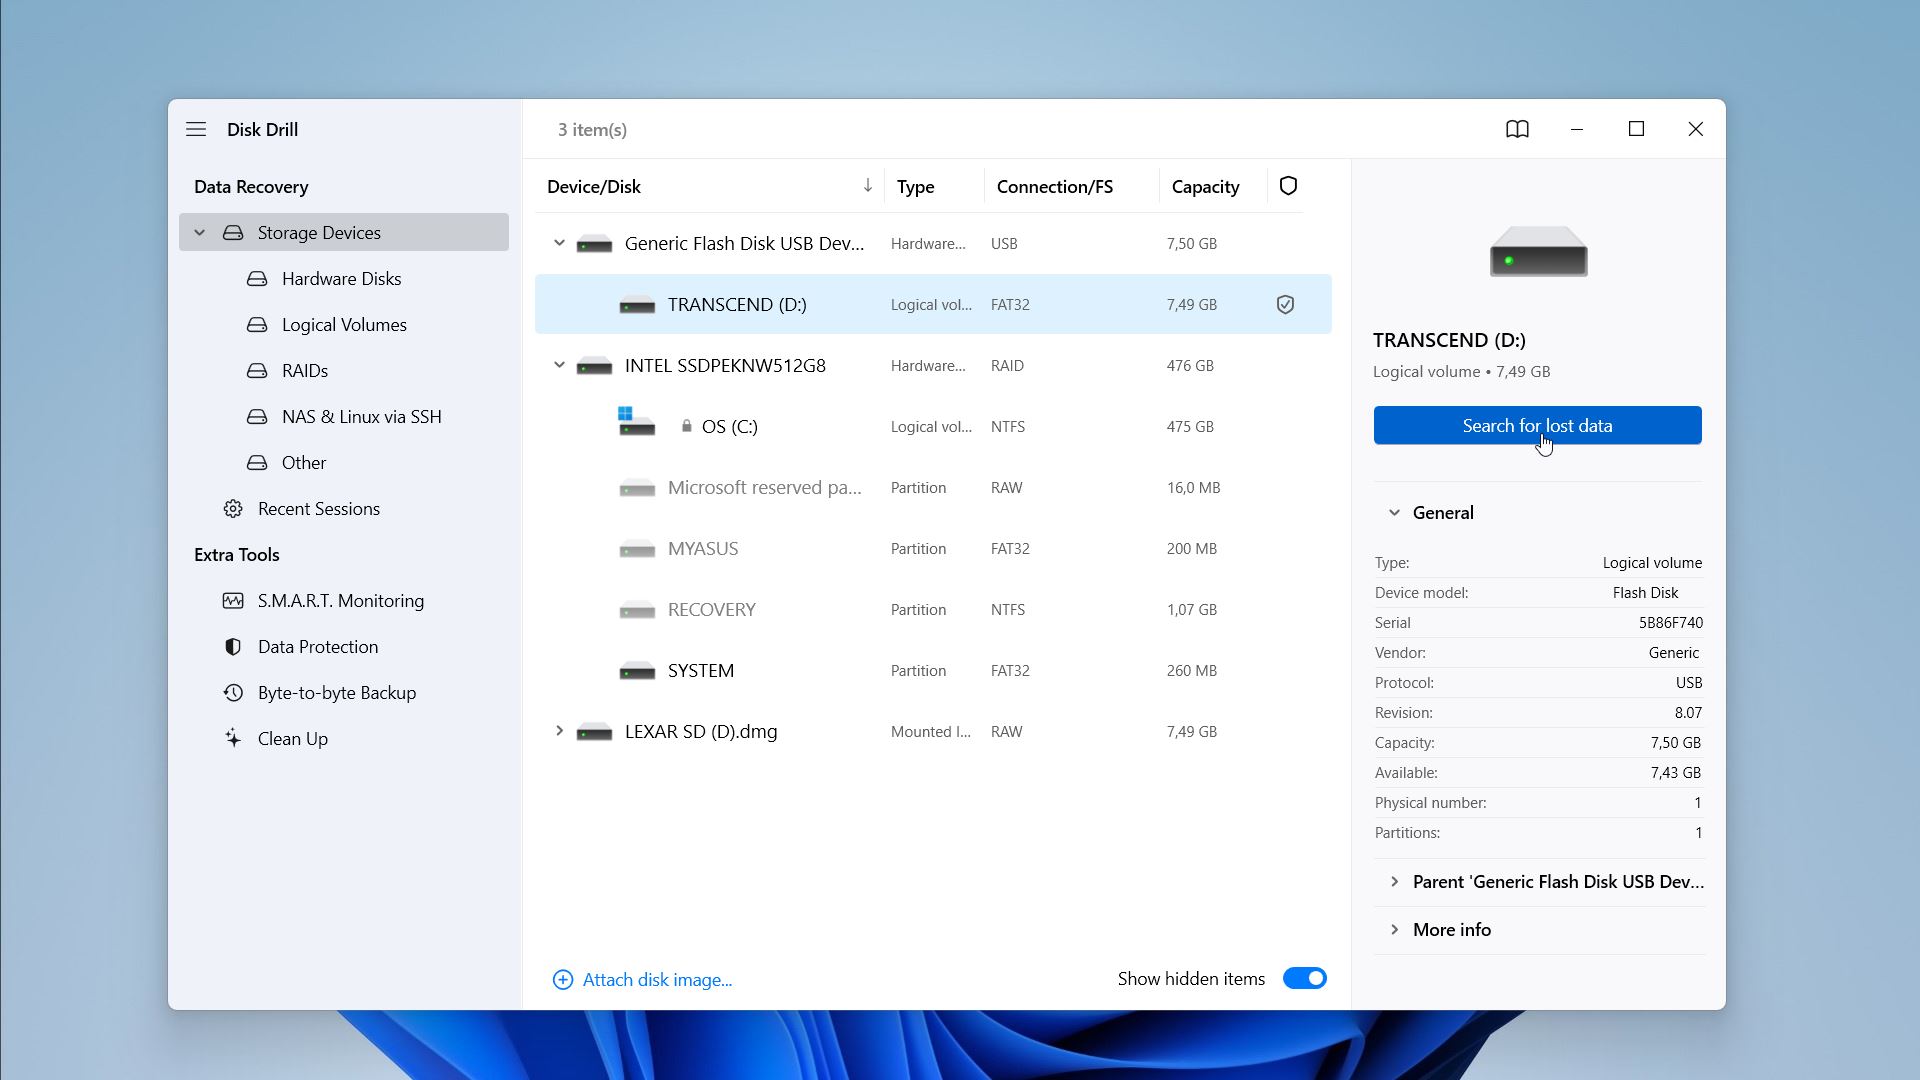Select the NAS & Linux via SSH icon

click(257, 415)
